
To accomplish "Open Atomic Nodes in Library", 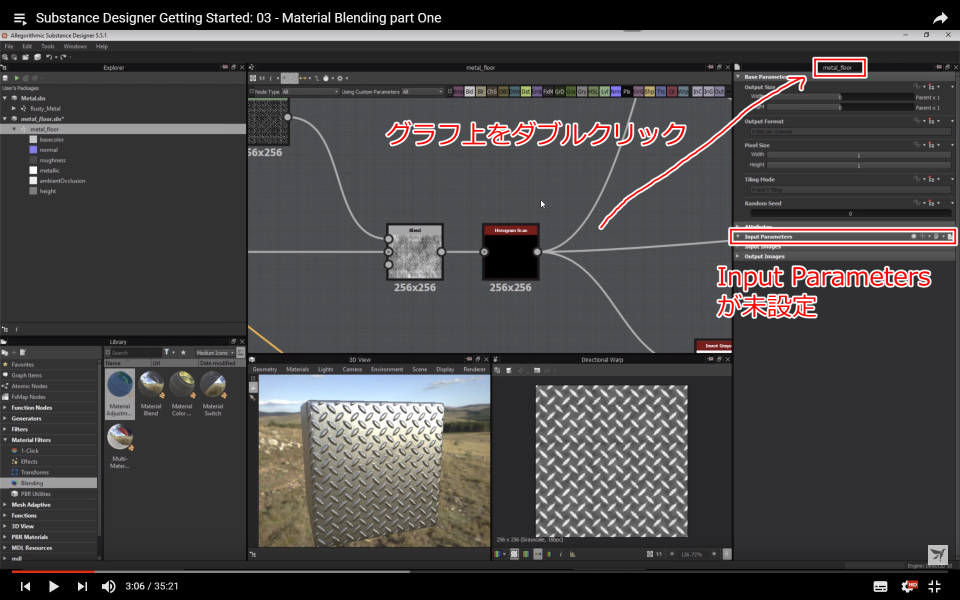I will tap(29, 386).
